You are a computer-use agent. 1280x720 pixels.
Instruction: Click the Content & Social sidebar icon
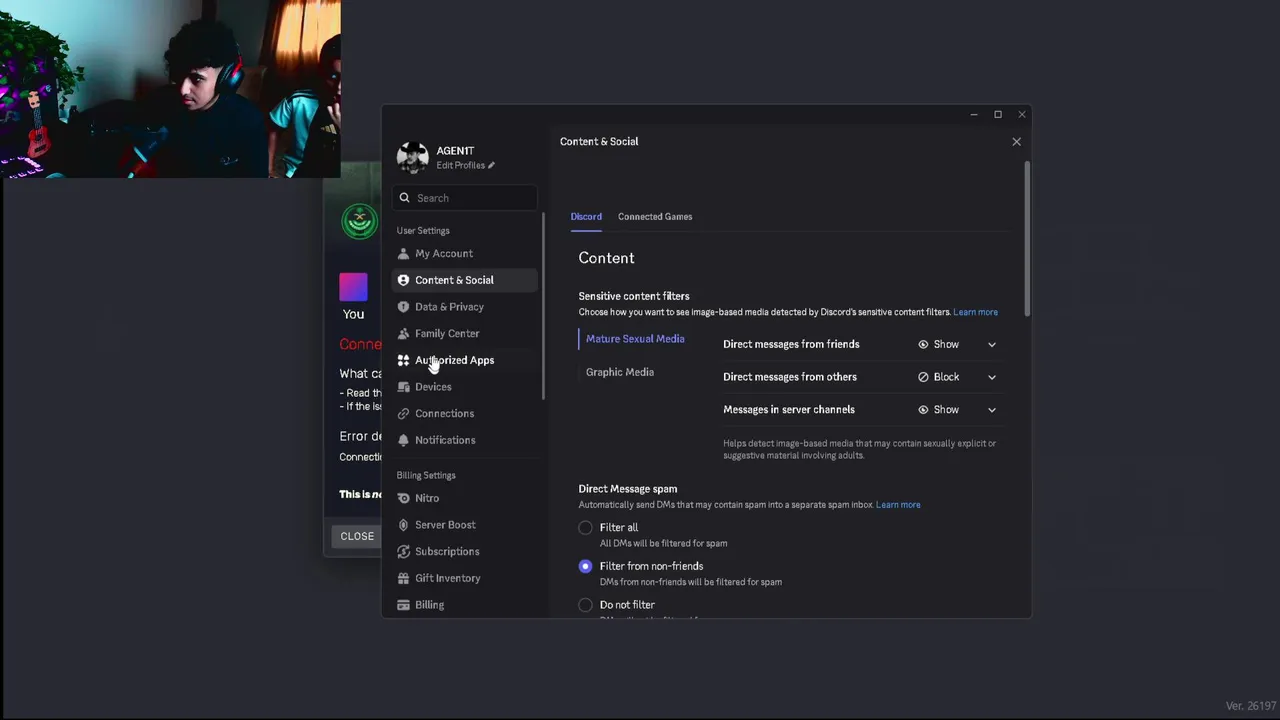point(403,280)
